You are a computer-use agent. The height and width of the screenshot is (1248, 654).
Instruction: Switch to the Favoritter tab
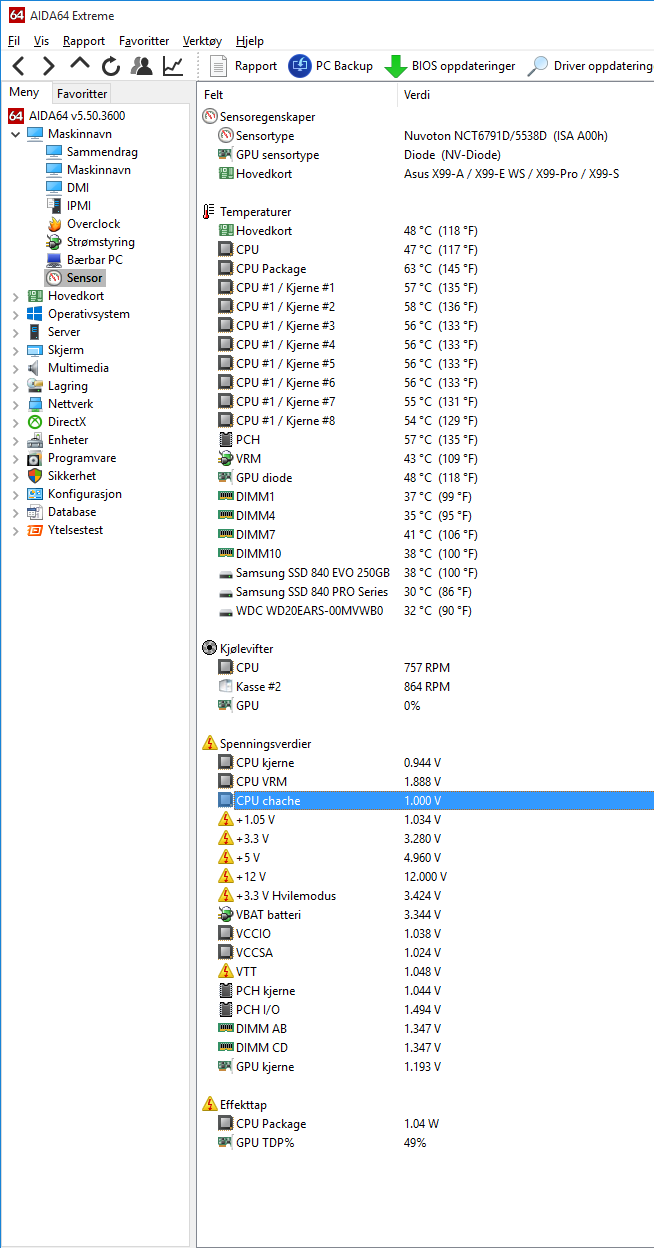coord(82,94)
